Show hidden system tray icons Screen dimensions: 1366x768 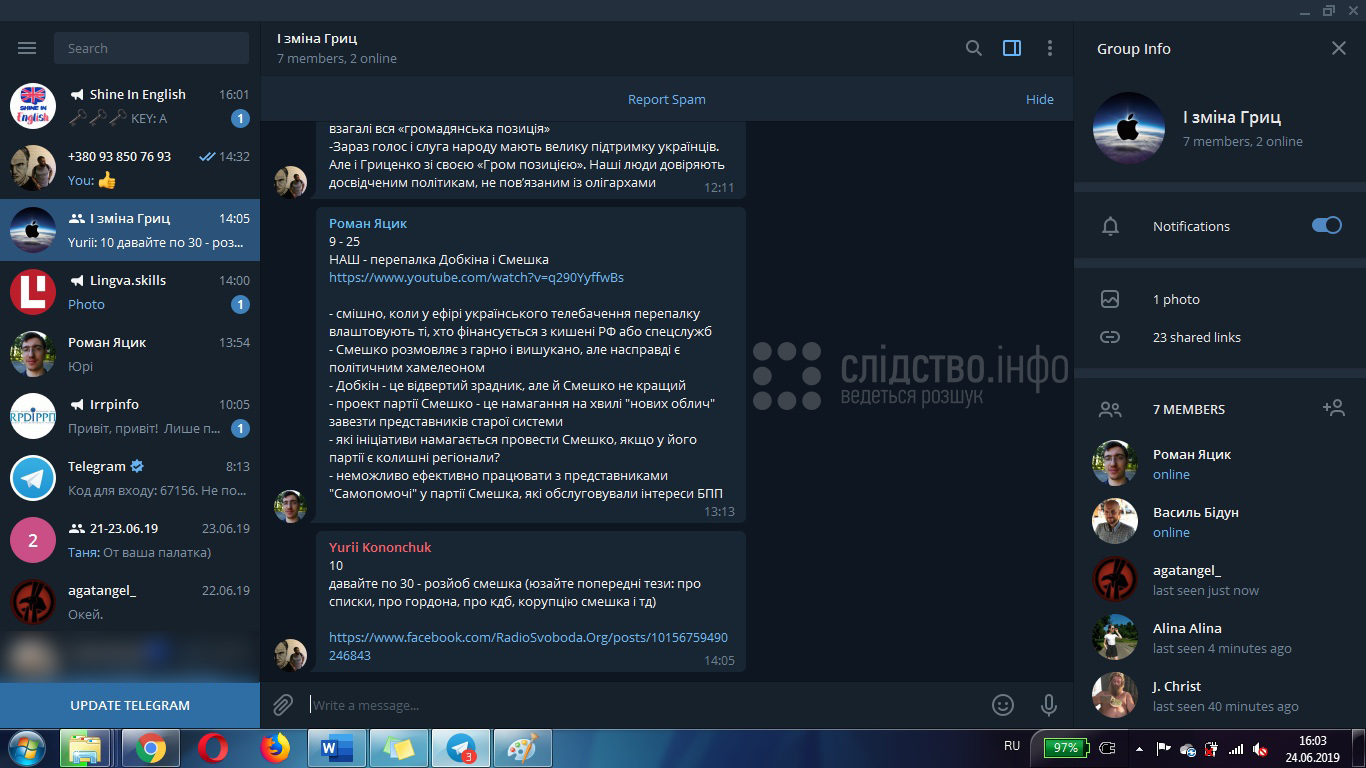(1139, 748)
